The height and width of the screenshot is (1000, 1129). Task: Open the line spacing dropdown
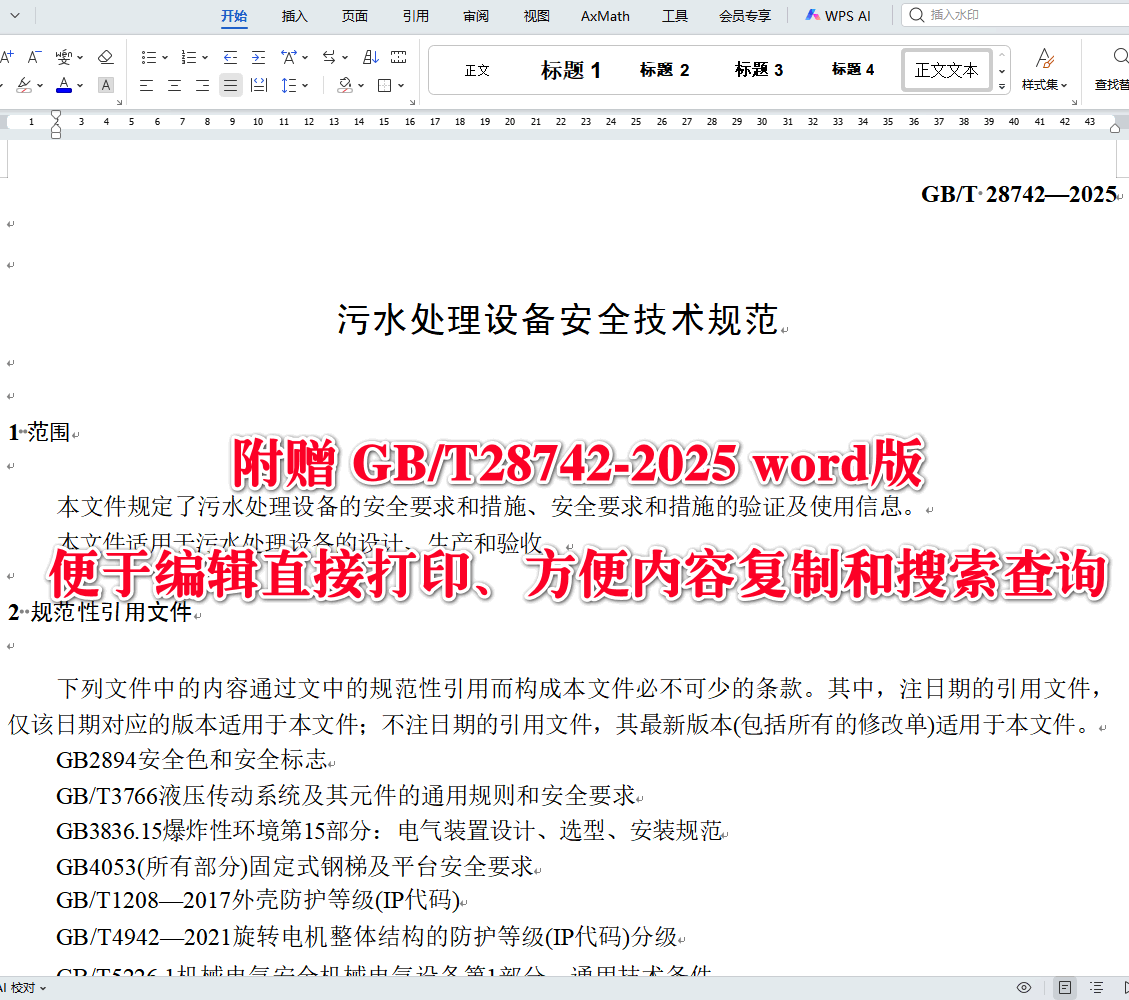point(296,85)
